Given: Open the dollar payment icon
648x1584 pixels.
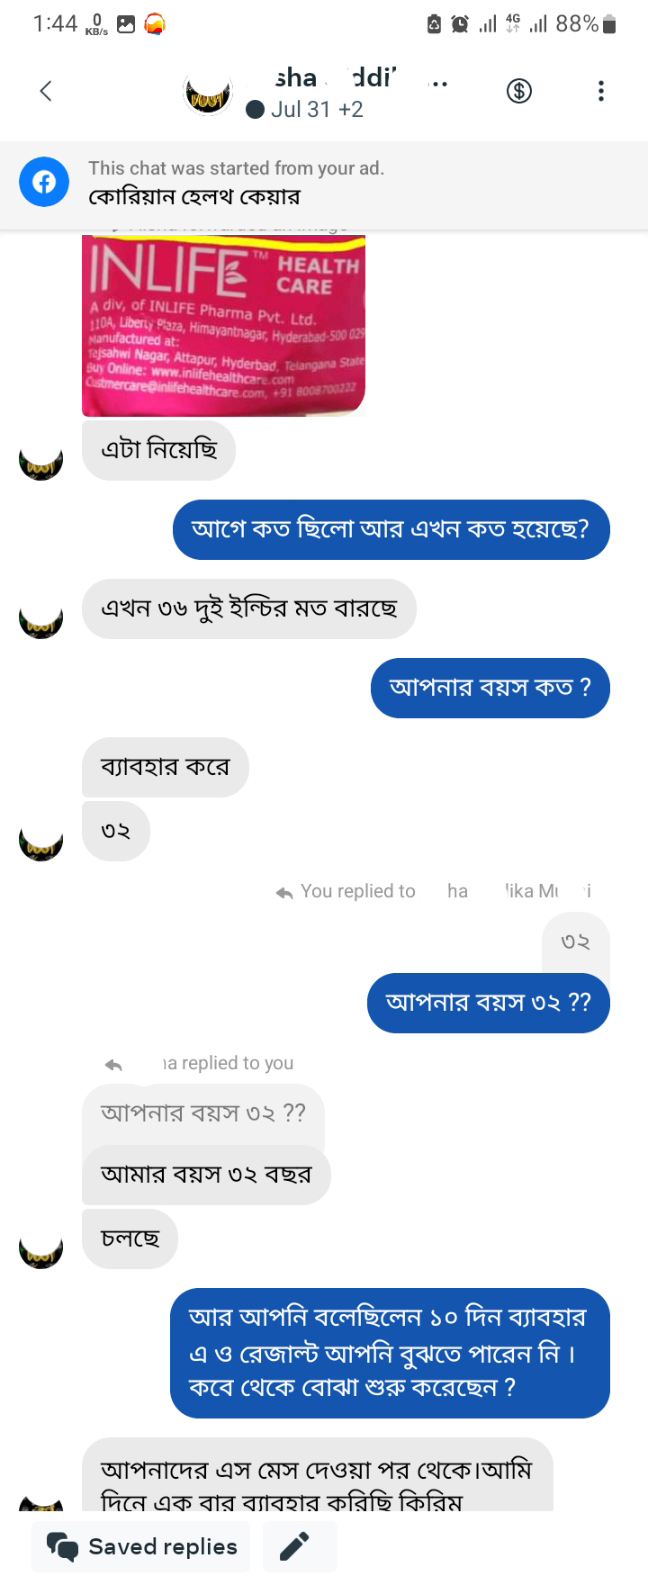Looking at the screenshot, I should click(x=518, y=91).
